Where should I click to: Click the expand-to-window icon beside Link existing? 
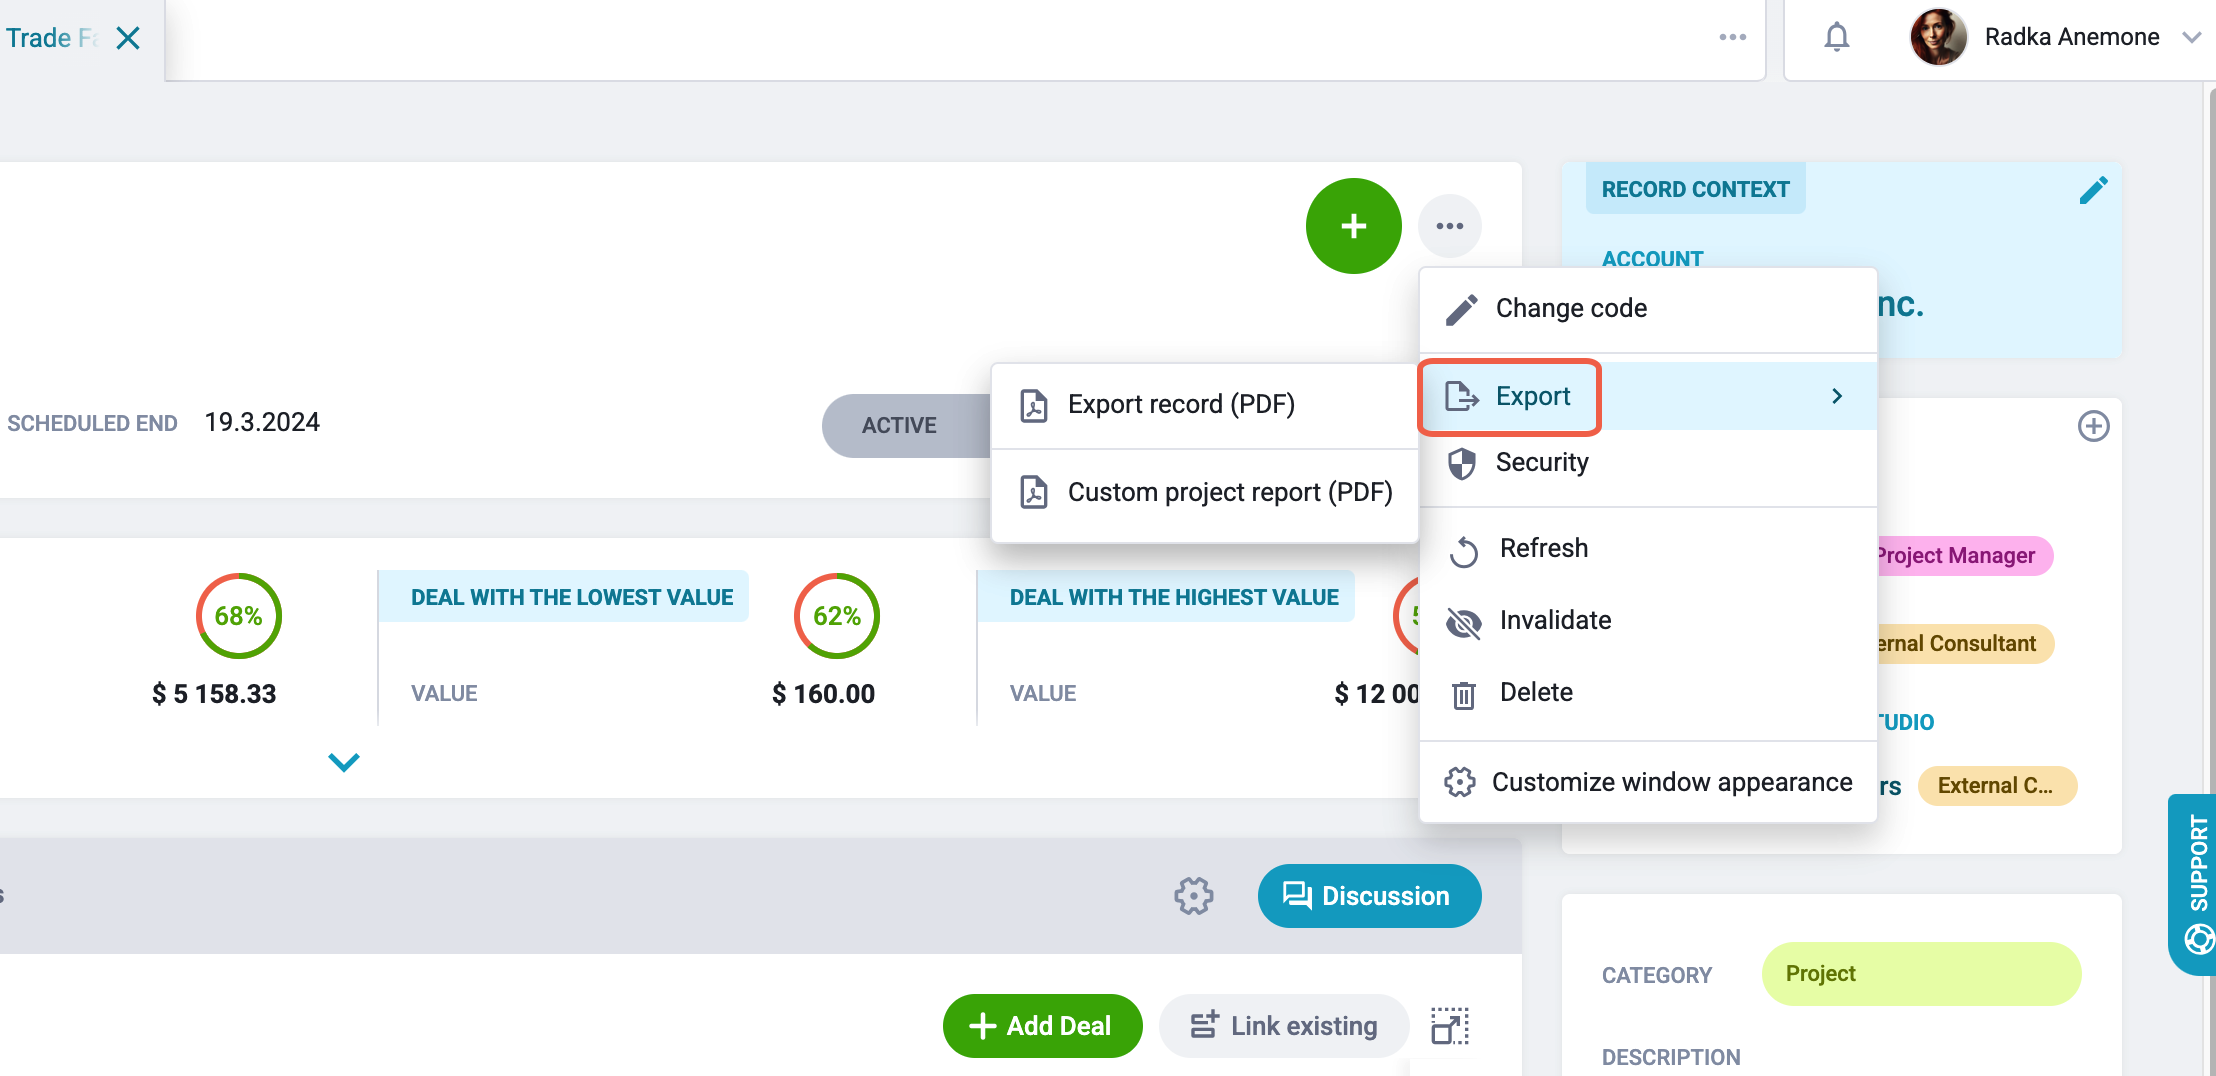1450,1026
